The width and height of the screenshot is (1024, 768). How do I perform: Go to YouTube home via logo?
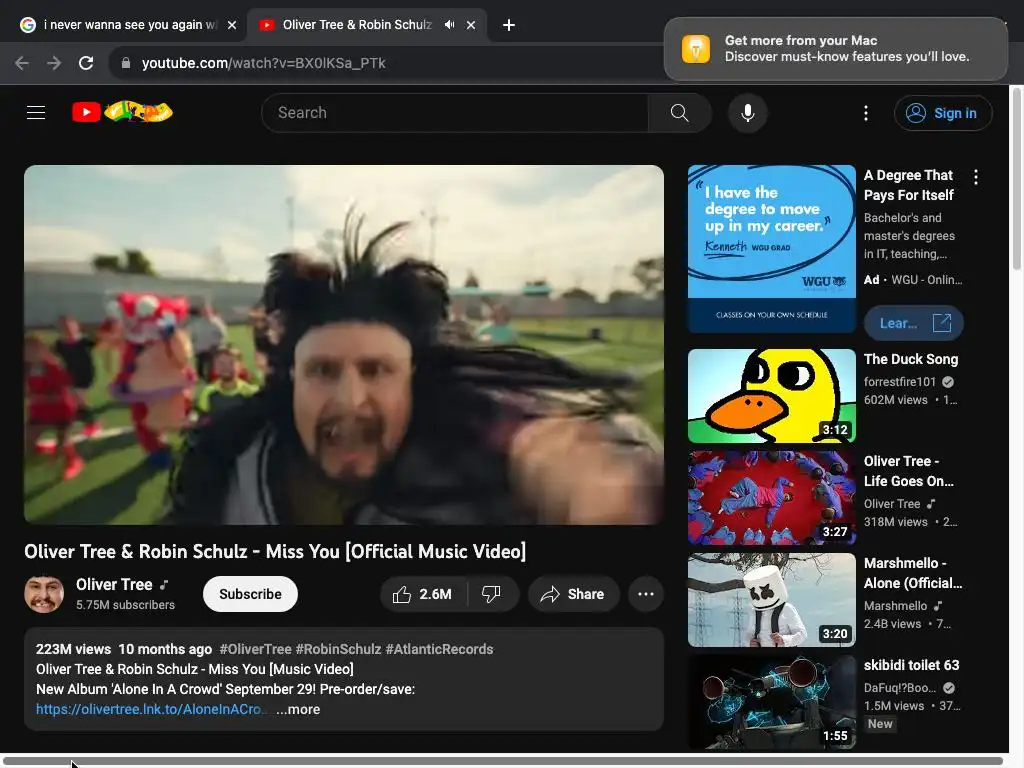tap(122, 112)
